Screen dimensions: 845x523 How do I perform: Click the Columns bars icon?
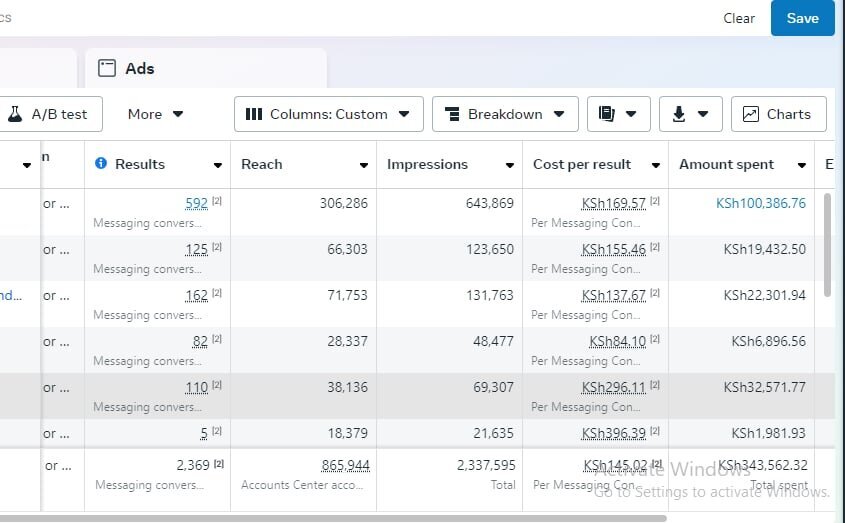[x=254, y=114]
